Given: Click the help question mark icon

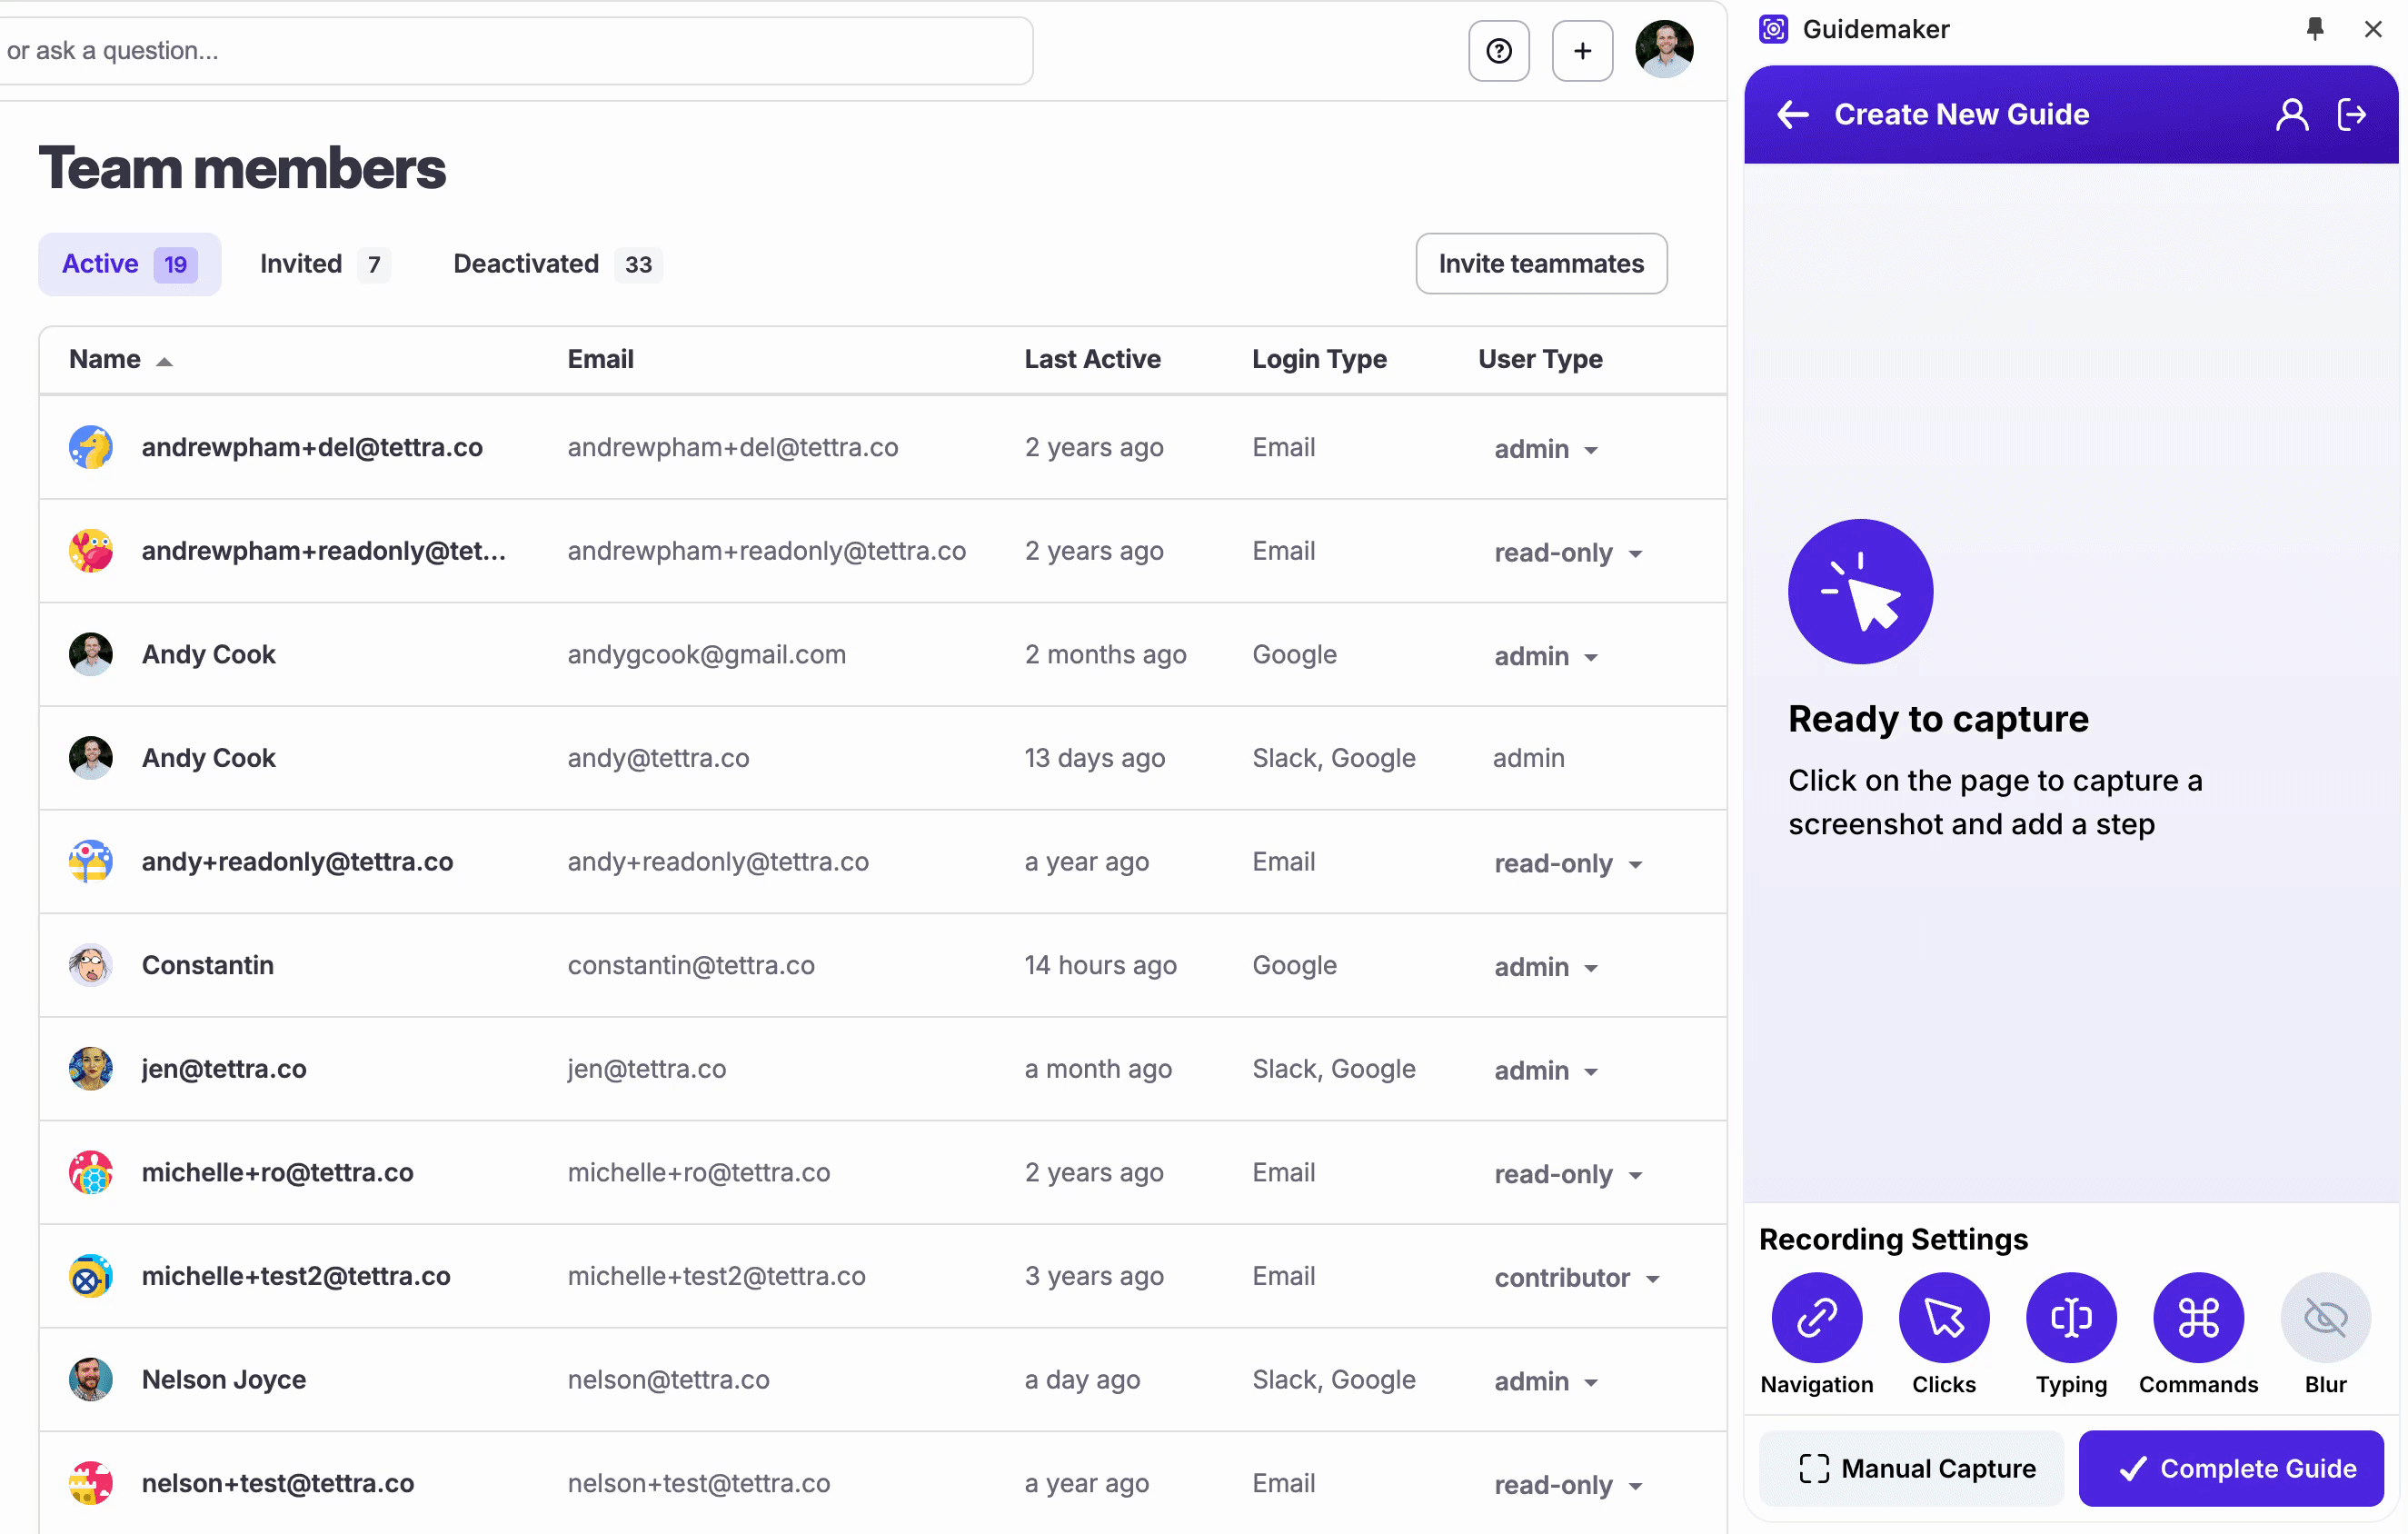Looking at the screenshot, I should 1498,51.
